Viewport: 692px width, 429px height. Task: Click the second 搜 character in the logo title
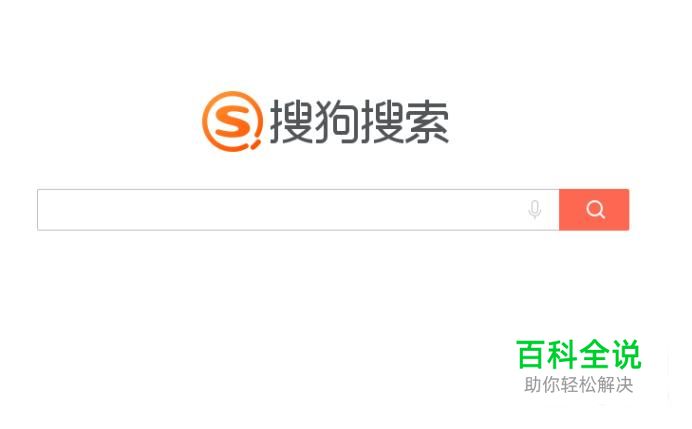(382, 121)
